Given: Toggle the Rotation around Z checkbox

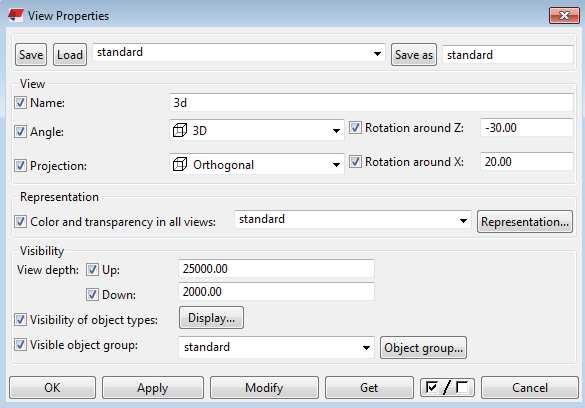Looking at the screenshot, I should point(355,128).
